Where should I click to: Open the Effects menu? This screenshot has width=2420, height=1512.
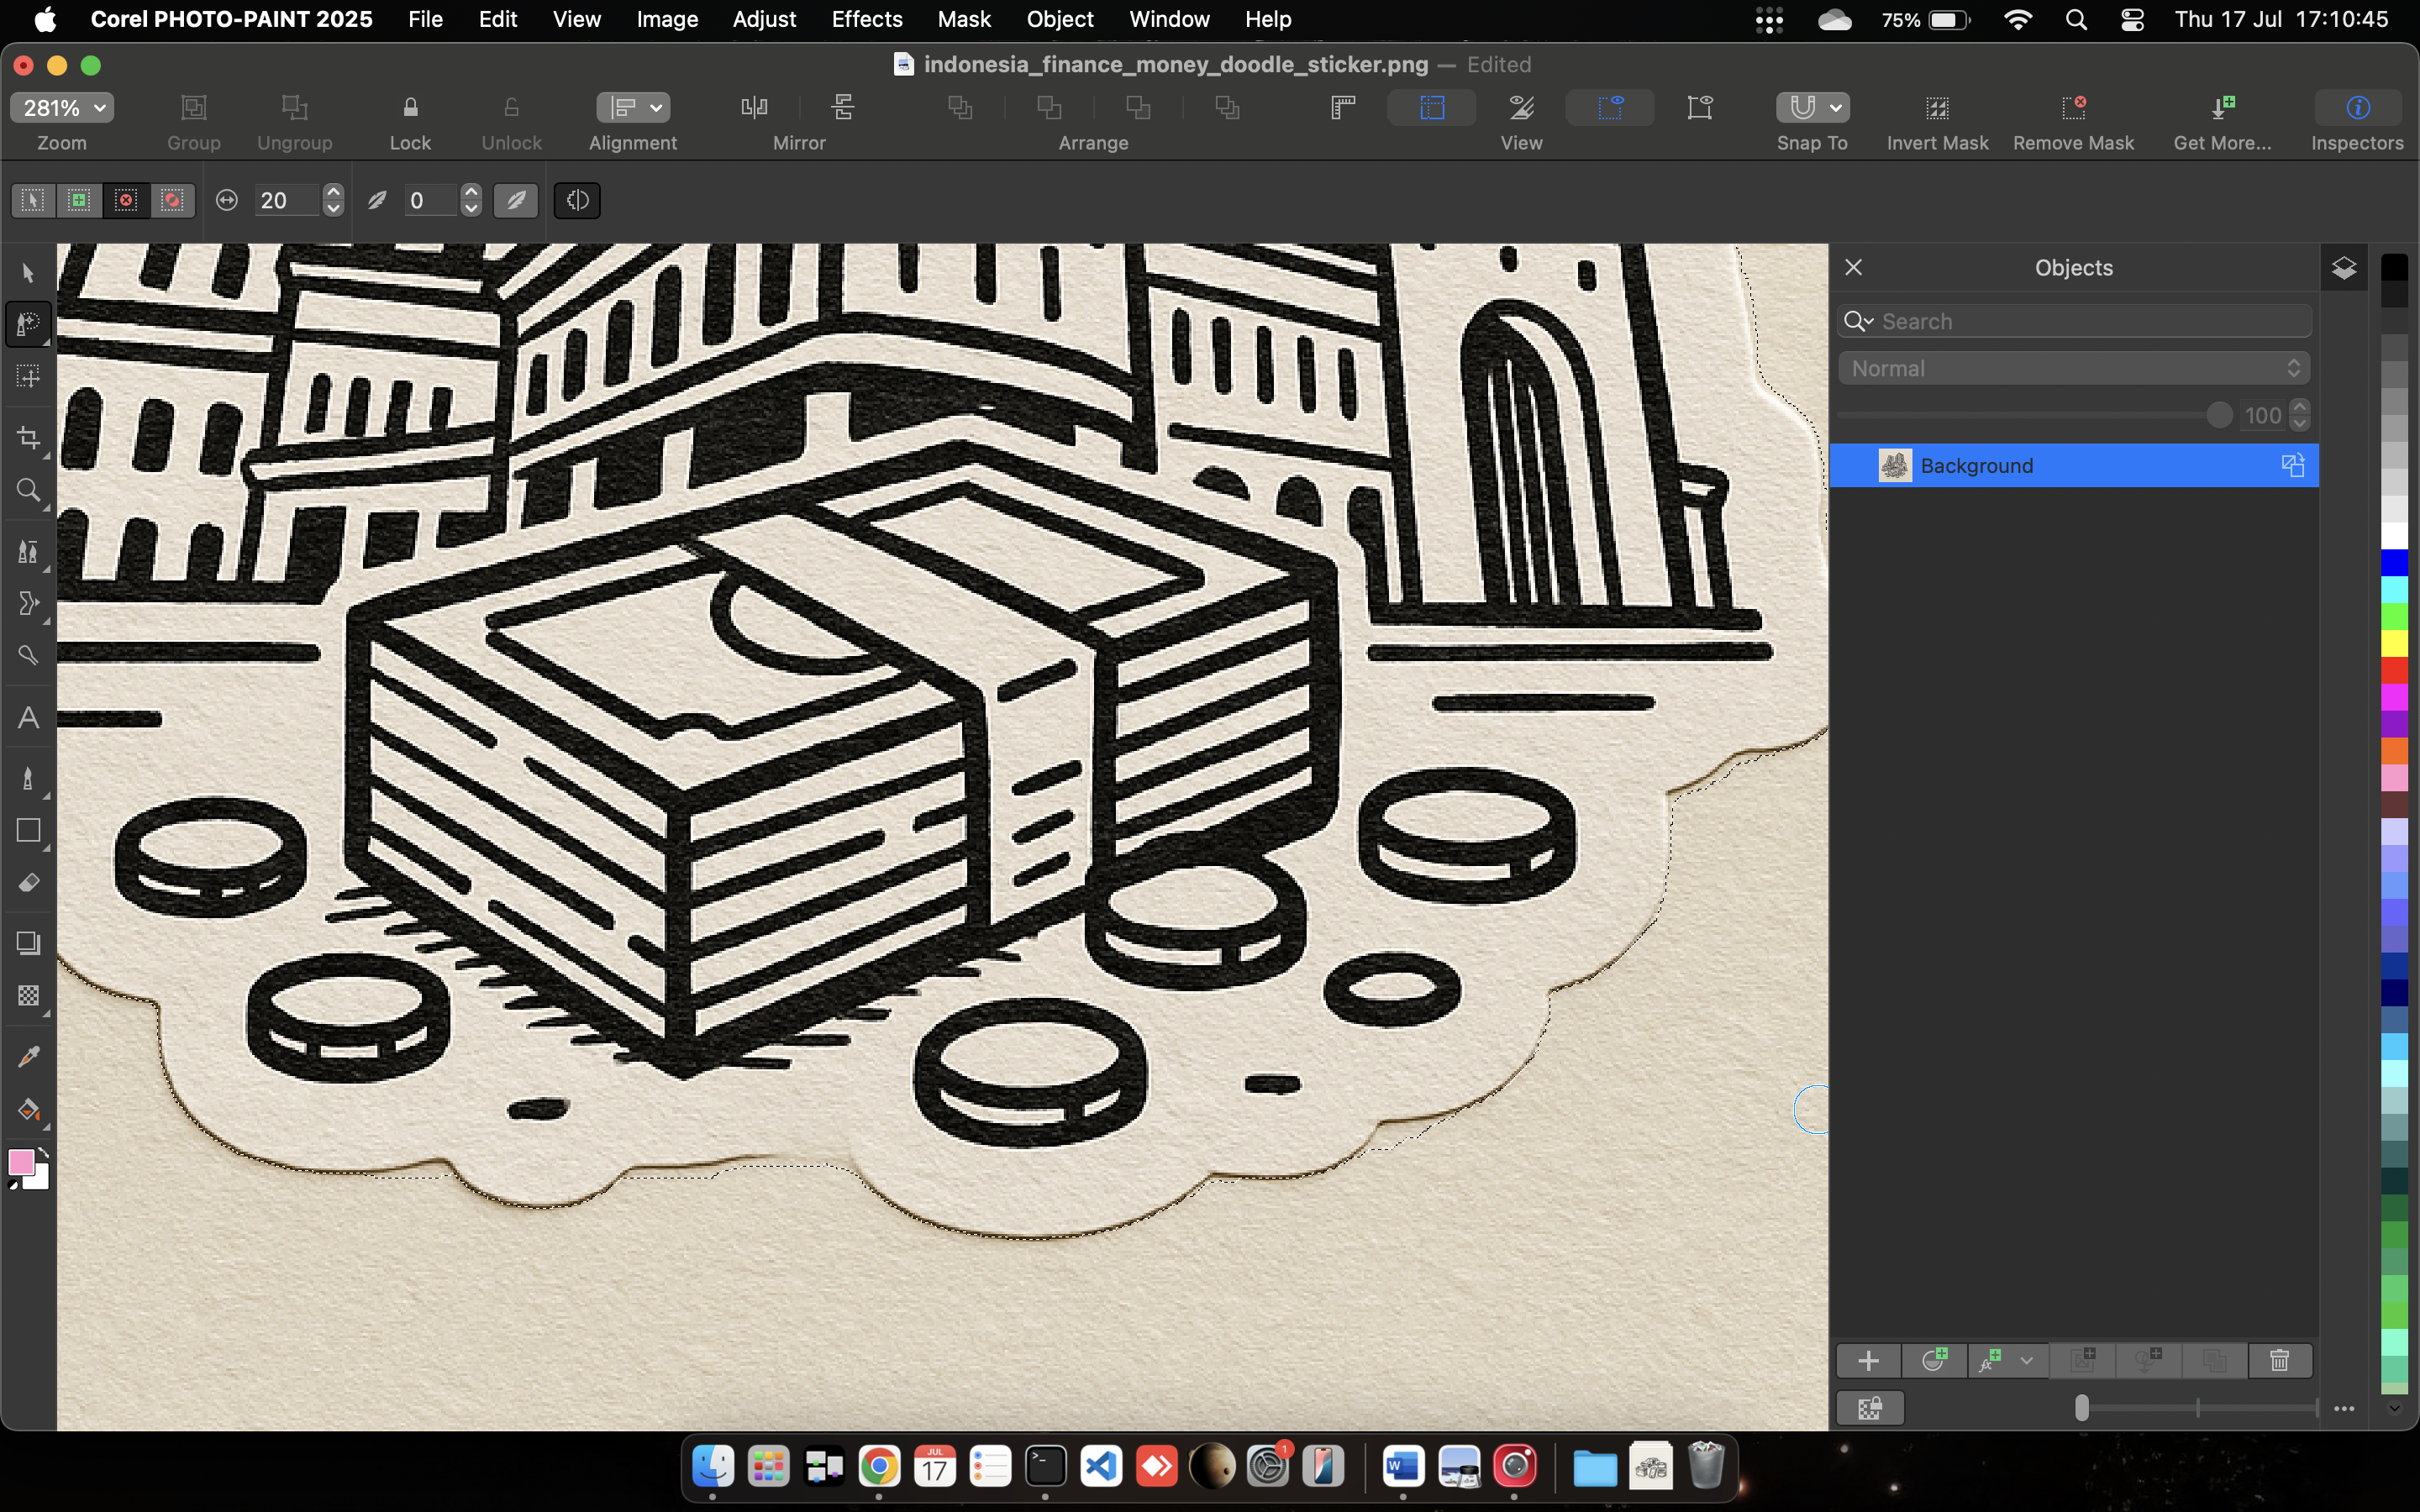[x=866, y=19]
